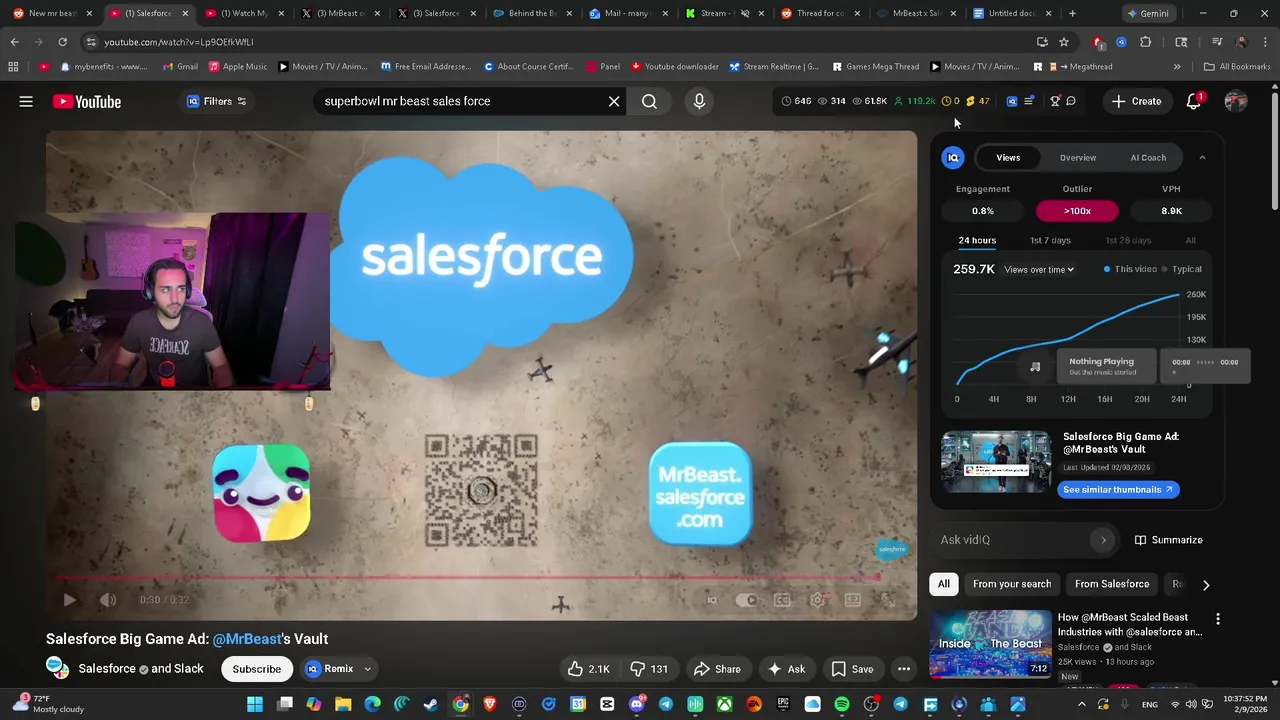Viewport: 1280px width, 720px height.
Task: Expand the Remix dropdown arrow
Action: click(x=367, y=669)
